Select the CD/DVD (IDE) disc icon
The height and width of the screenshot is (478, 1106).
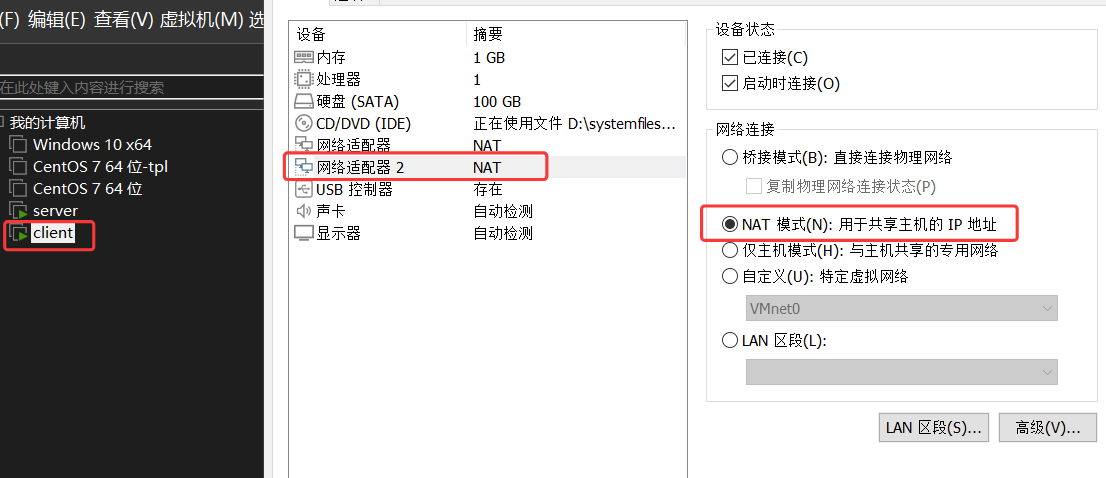click(x=303, y=123)
